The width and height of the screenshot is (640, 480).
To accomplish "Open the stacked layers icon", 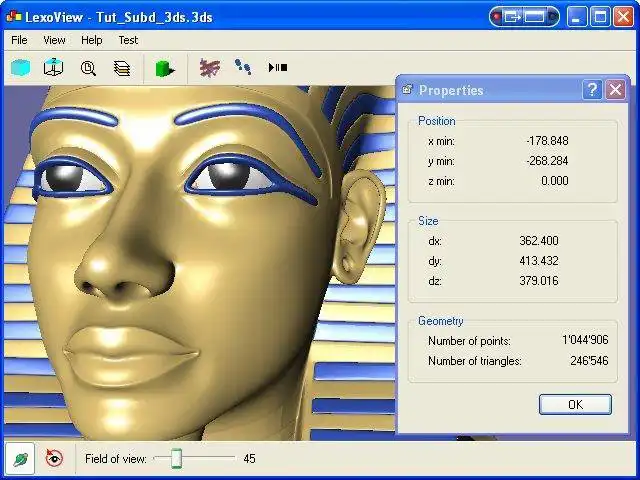I will [x=122, y=68].
